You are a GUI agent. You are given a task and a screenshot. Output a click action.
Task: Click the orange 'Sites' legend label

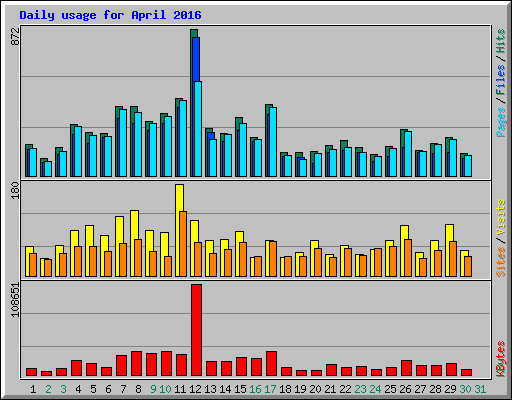501,262
